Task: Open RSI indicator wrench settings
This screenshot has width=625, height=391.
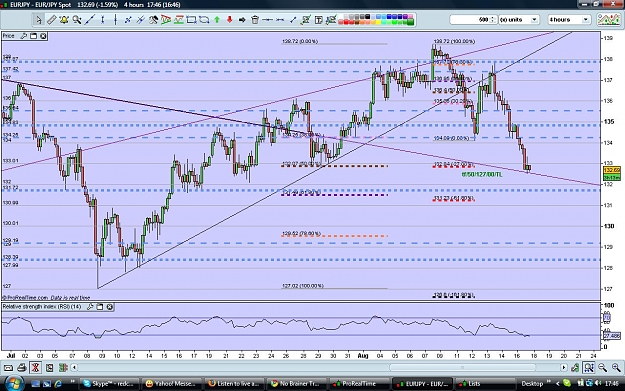Action: [x=90, y=307]
